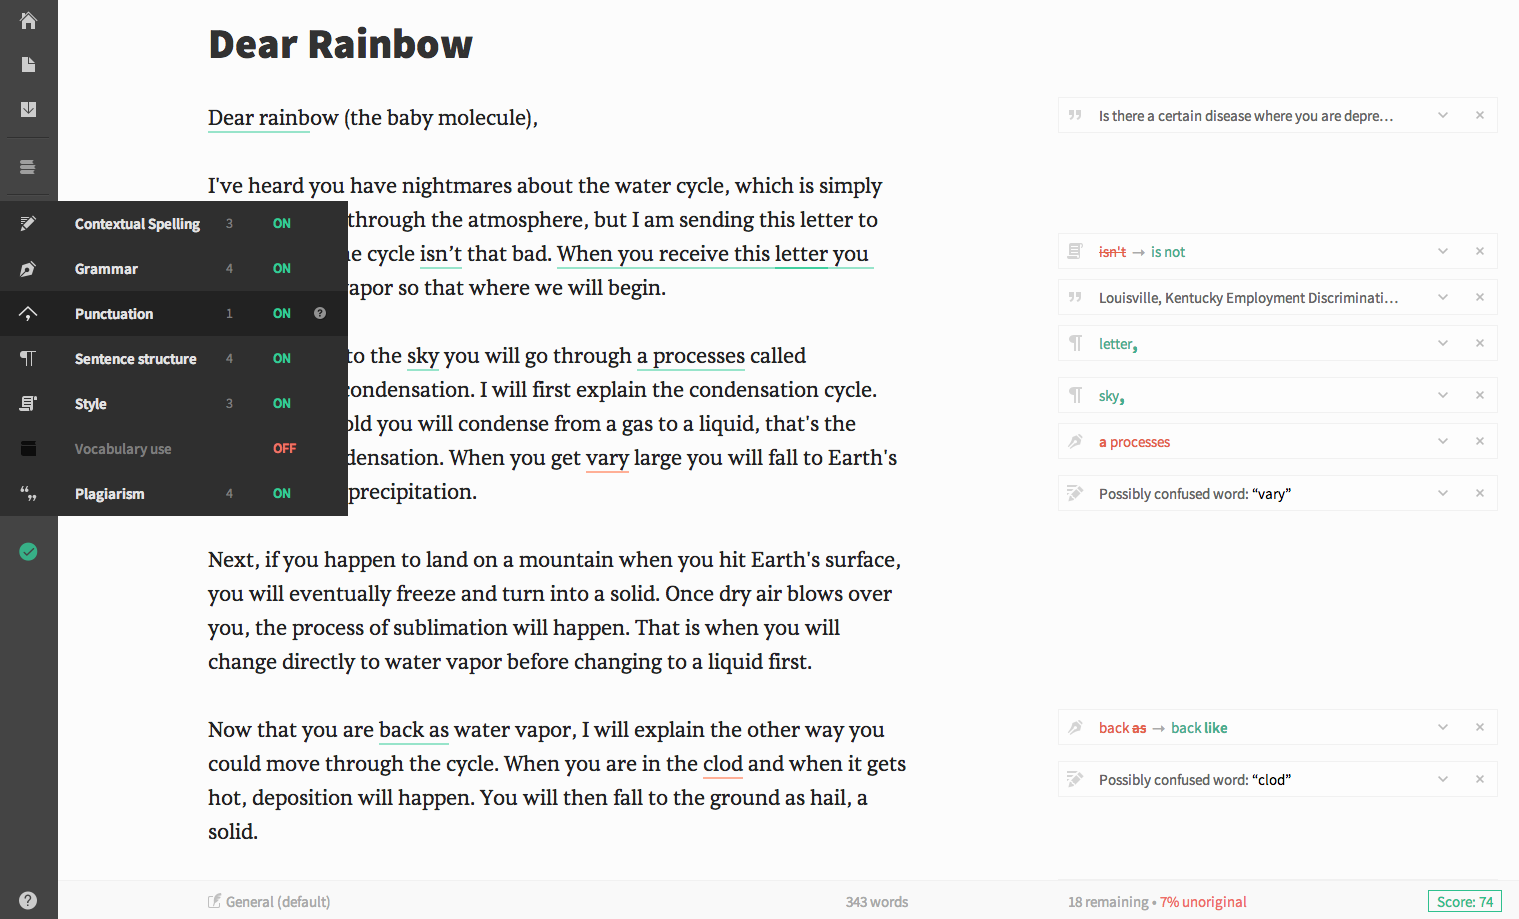Open the help question mark in the sidebar
1519x919 pixels.
point(28,900)
